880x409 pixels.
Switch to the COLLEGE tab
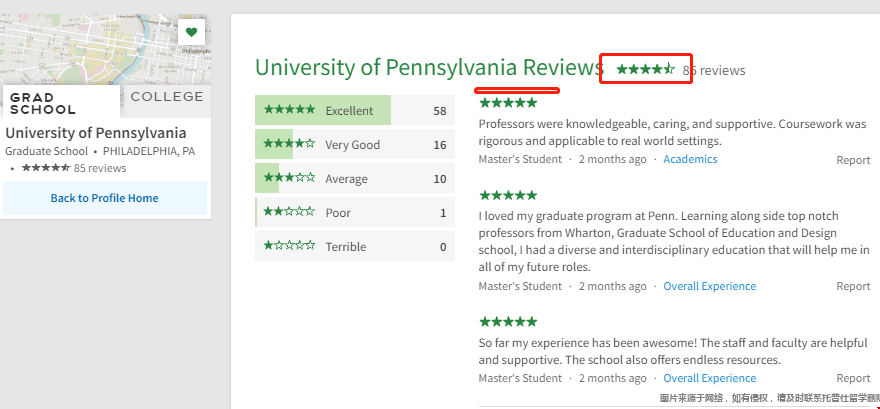[166, 97]
